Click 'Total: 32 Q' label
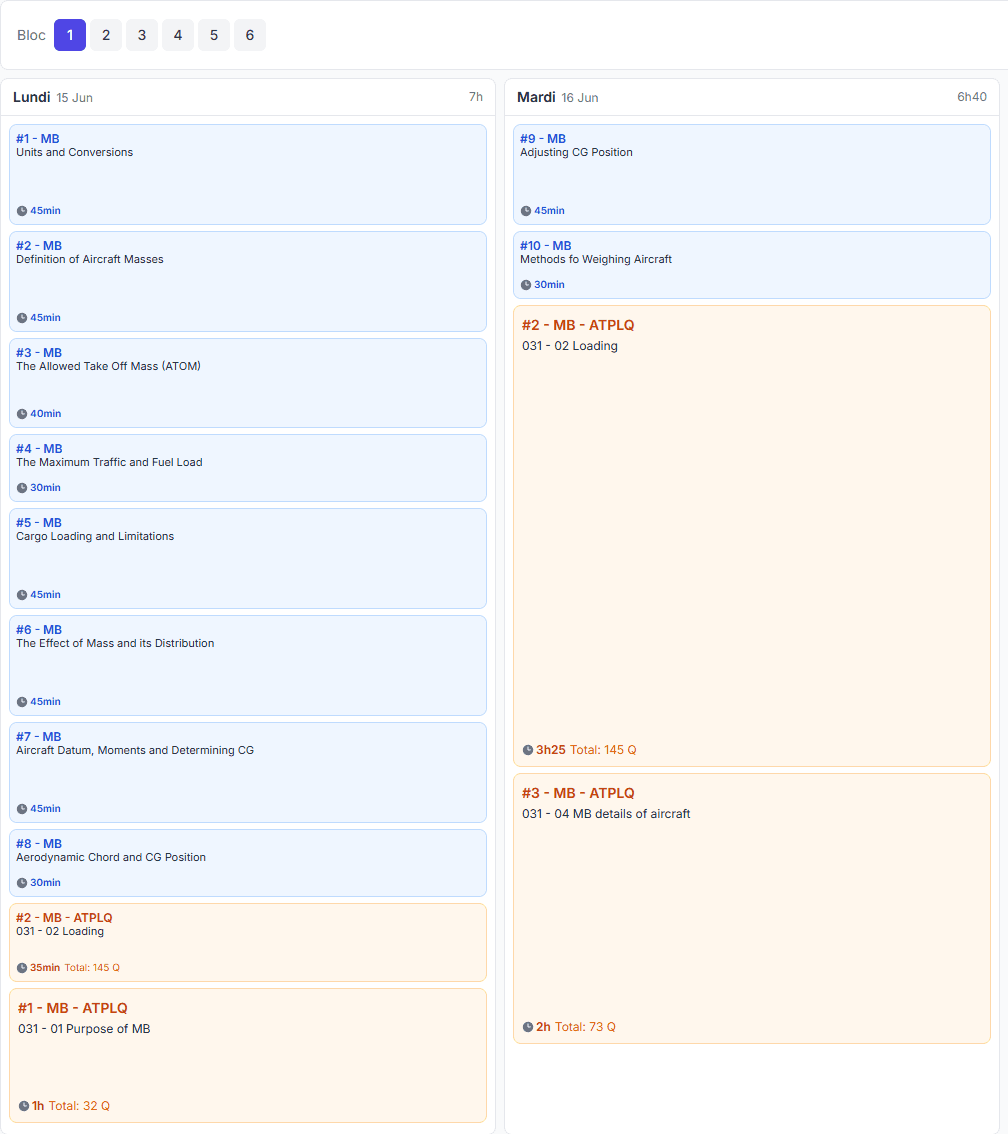Viewport: 1008px width, 1134px height. (79, 1106)
